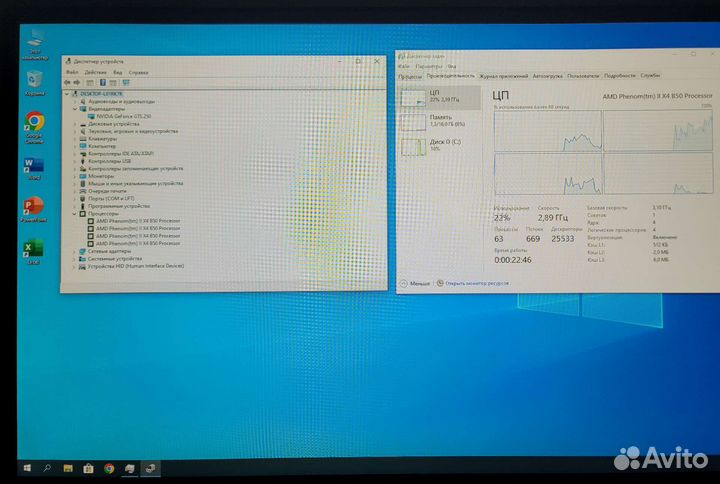This screenshot has width=720, height=484.
Task: Click AMD Phenom processor title in Task Manager
Action: 658,96
